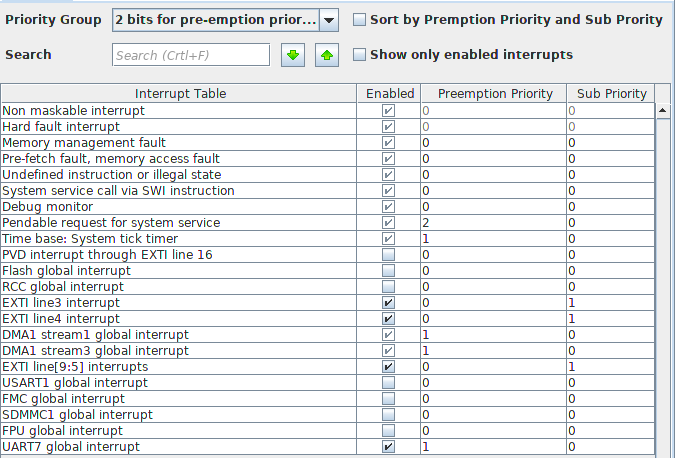This screenshot has height=458, width=675.
Task: Click the green up arrow search-previous icon
Action: coord(327,55)
